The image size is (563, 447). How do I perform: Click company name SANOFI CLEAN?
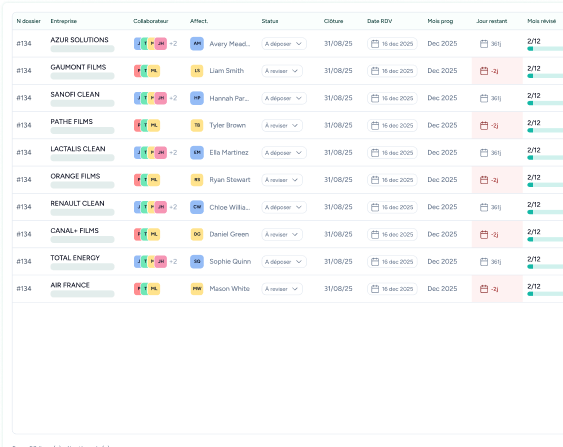[x=75, y=94]
